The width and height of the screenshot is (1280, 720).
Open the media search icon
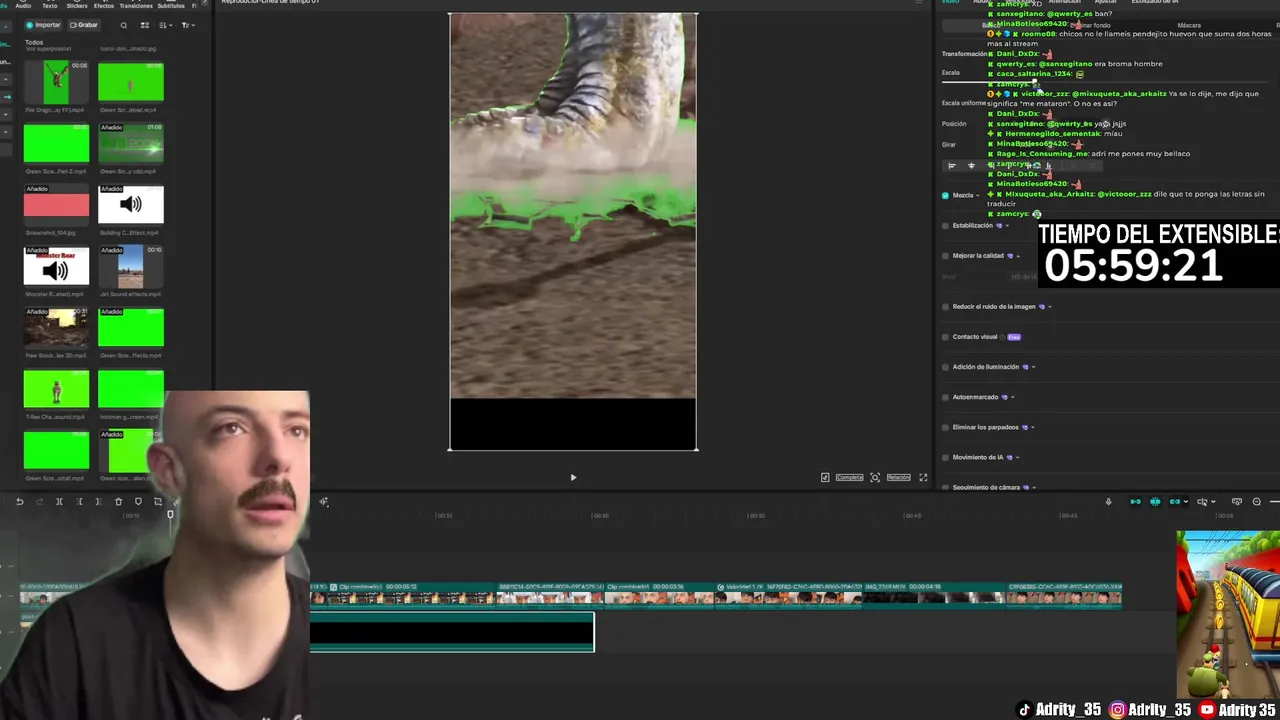[124, 25]
